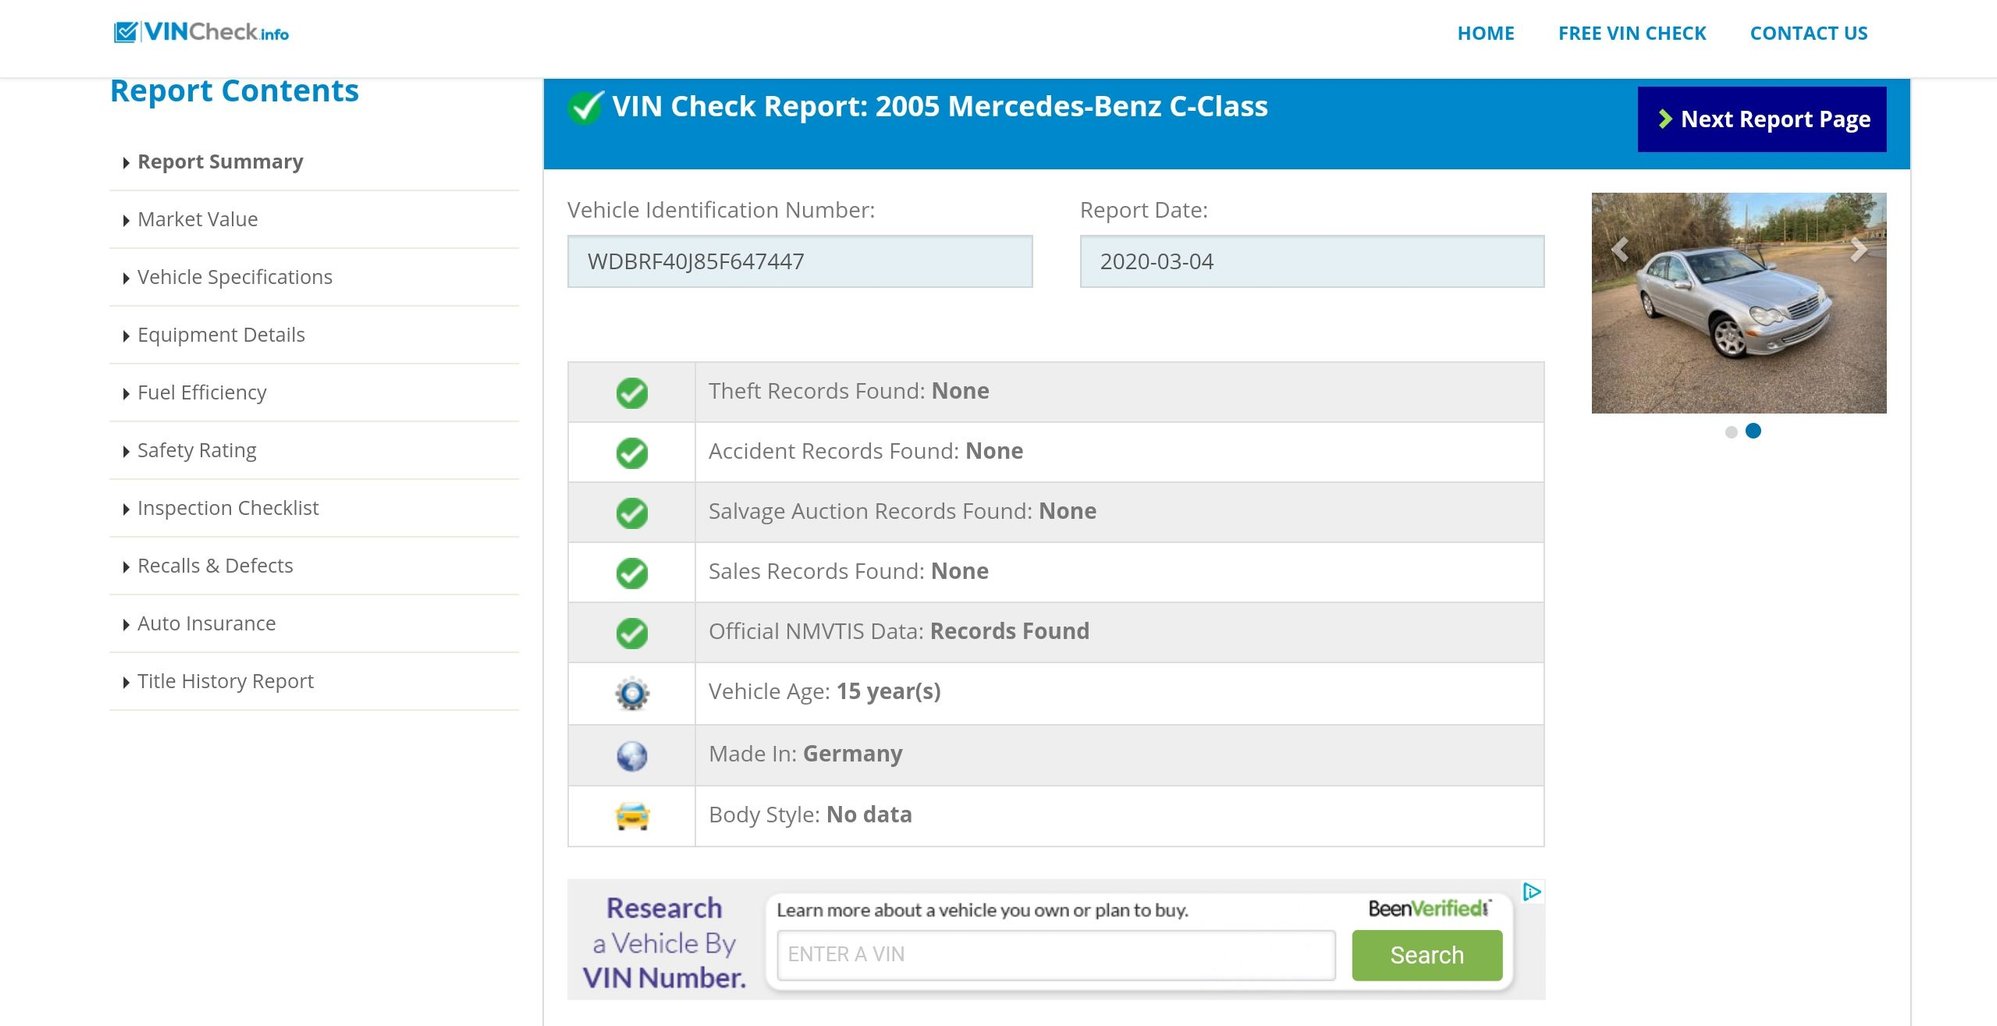Click the Report Date field
Screen dimensions: 1997x1026
click(1312, 261)
